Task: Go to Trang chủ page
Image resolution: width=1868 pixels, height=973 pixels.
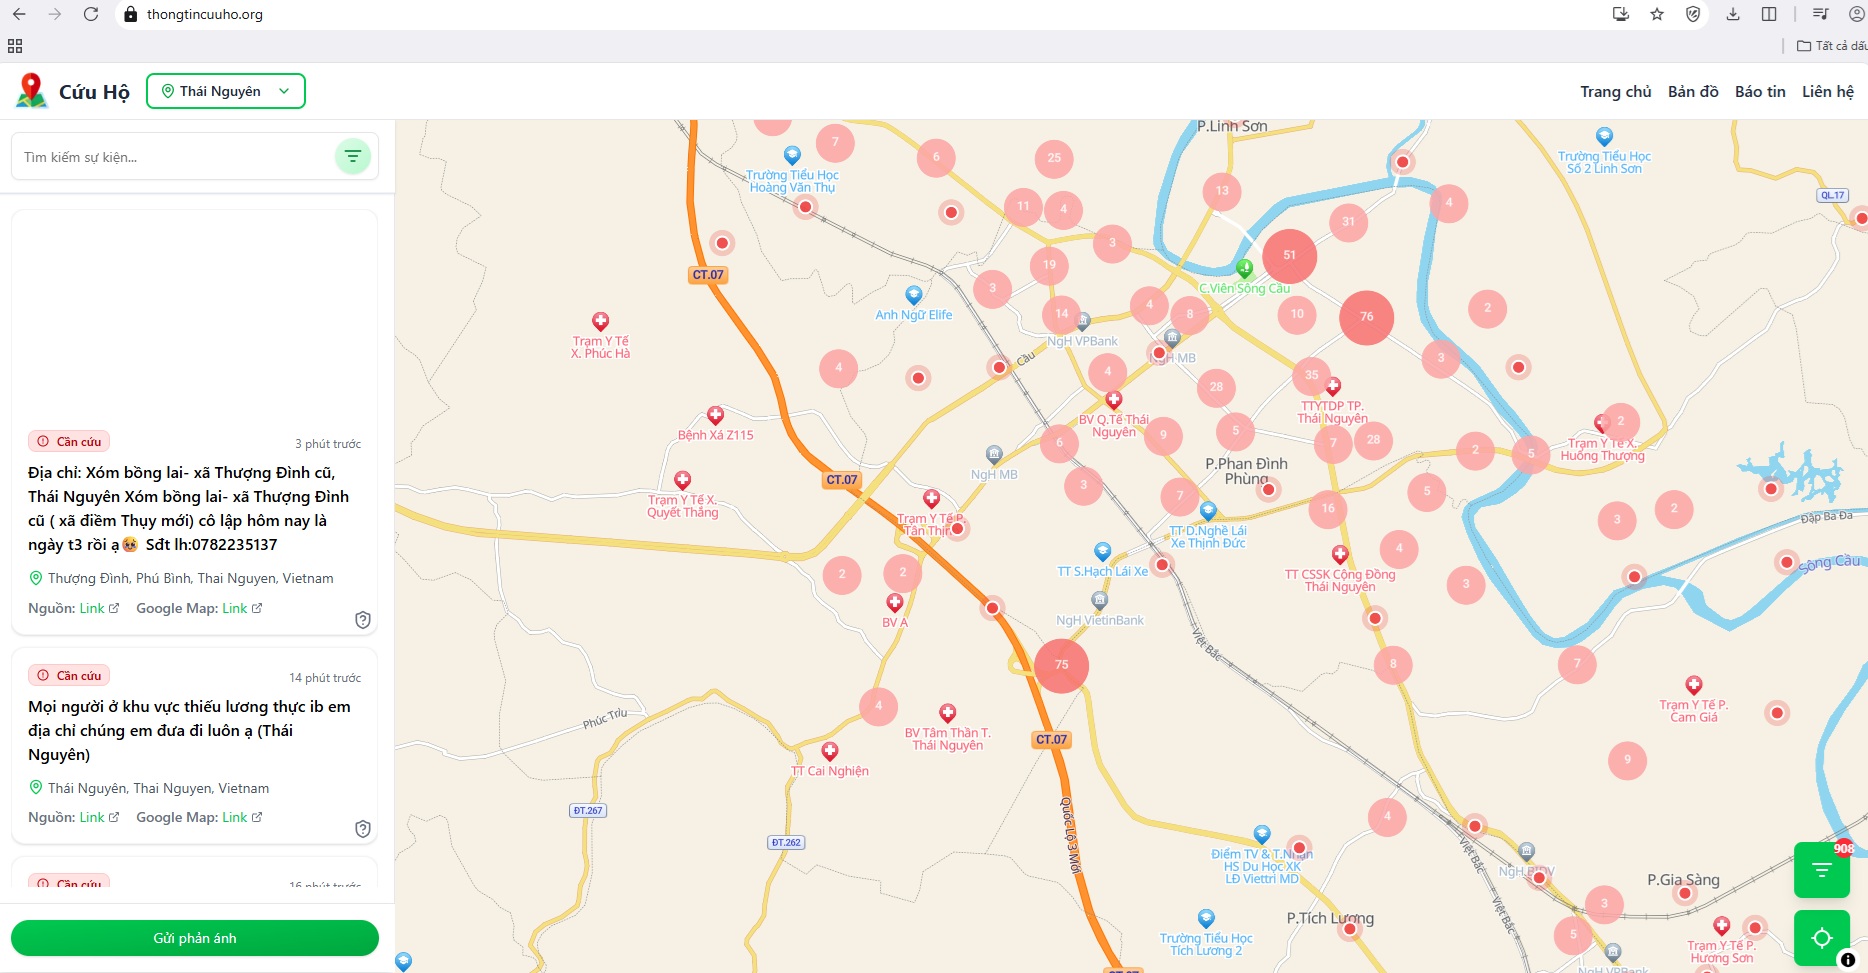Action: 1615,91
